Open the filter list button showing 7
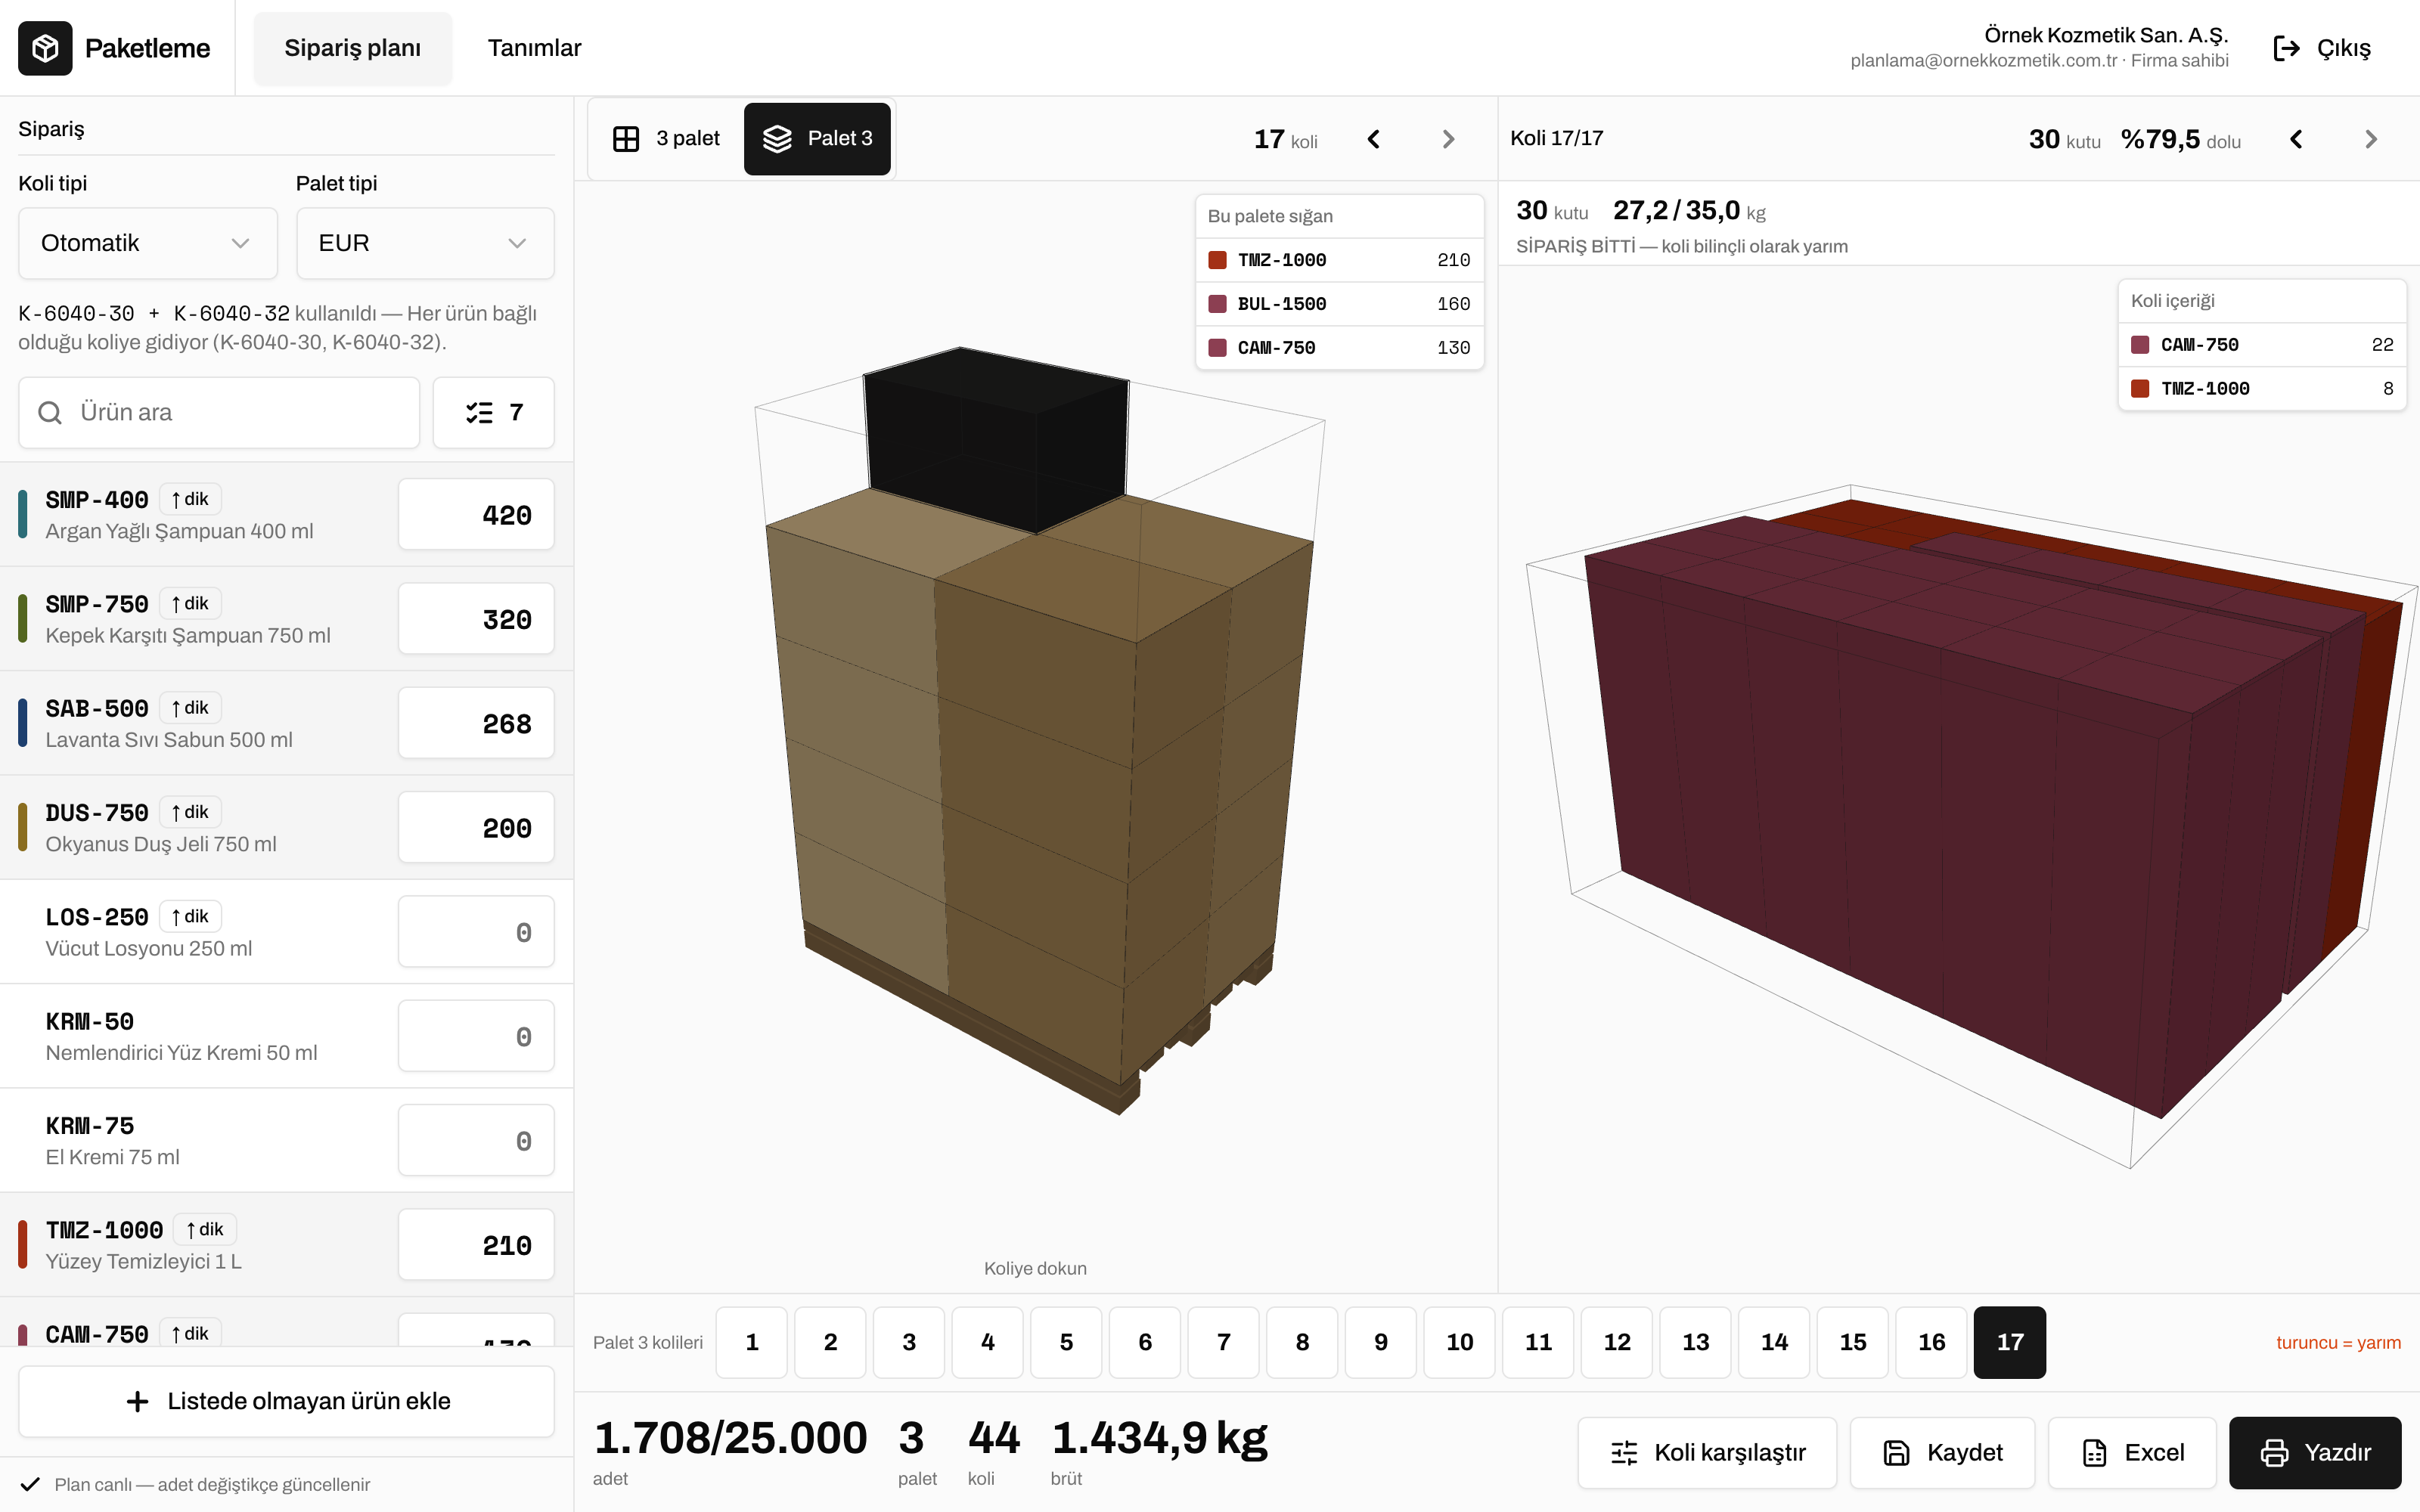 (x=494, y=412)
